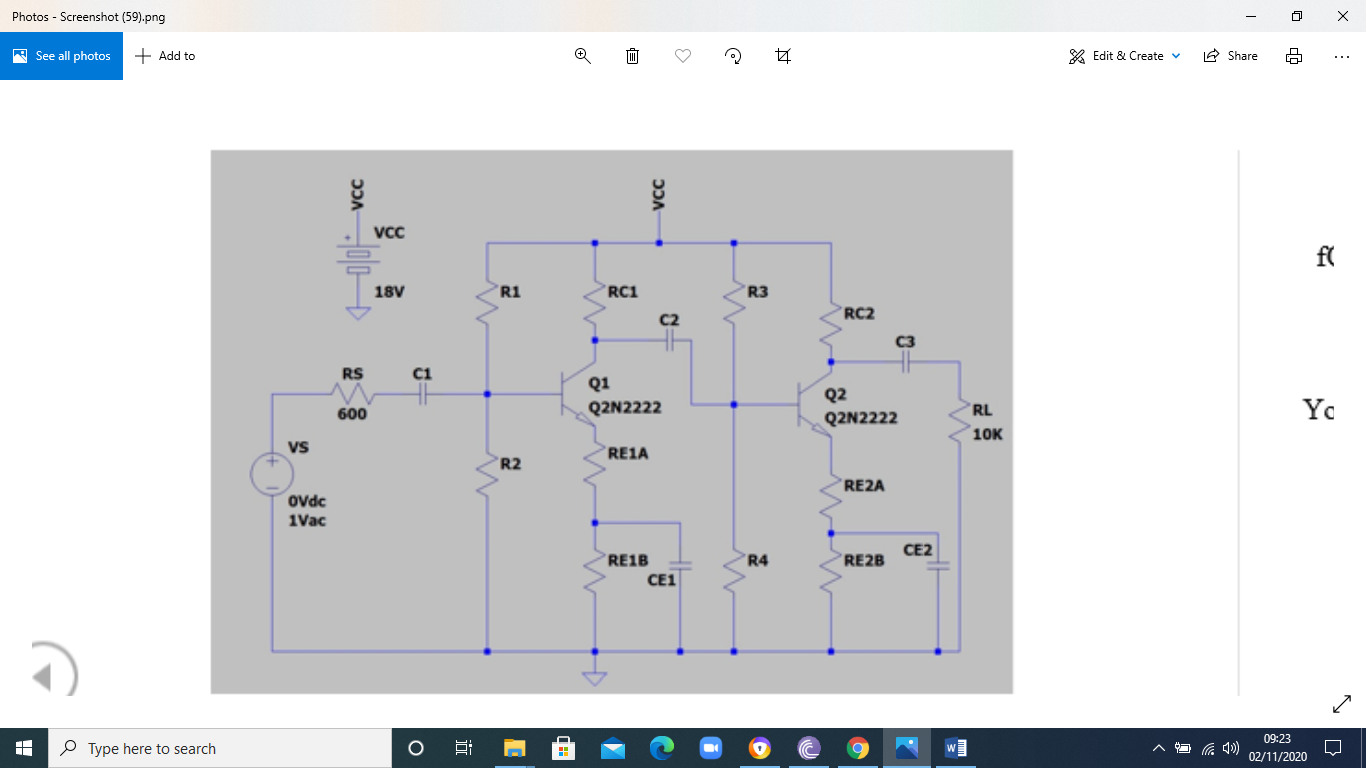Screen dimensions: 1366x768
Task: Crop the image with the crop tool
Action: click(782, 55)
